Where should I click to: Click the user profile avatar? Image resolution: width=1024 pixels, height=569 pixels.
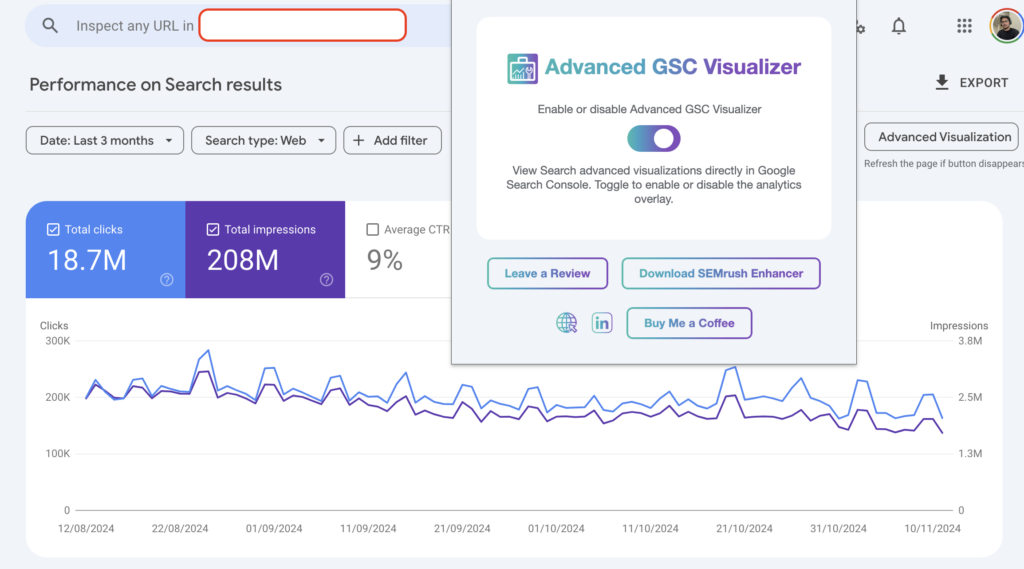tap(1005, 27)
